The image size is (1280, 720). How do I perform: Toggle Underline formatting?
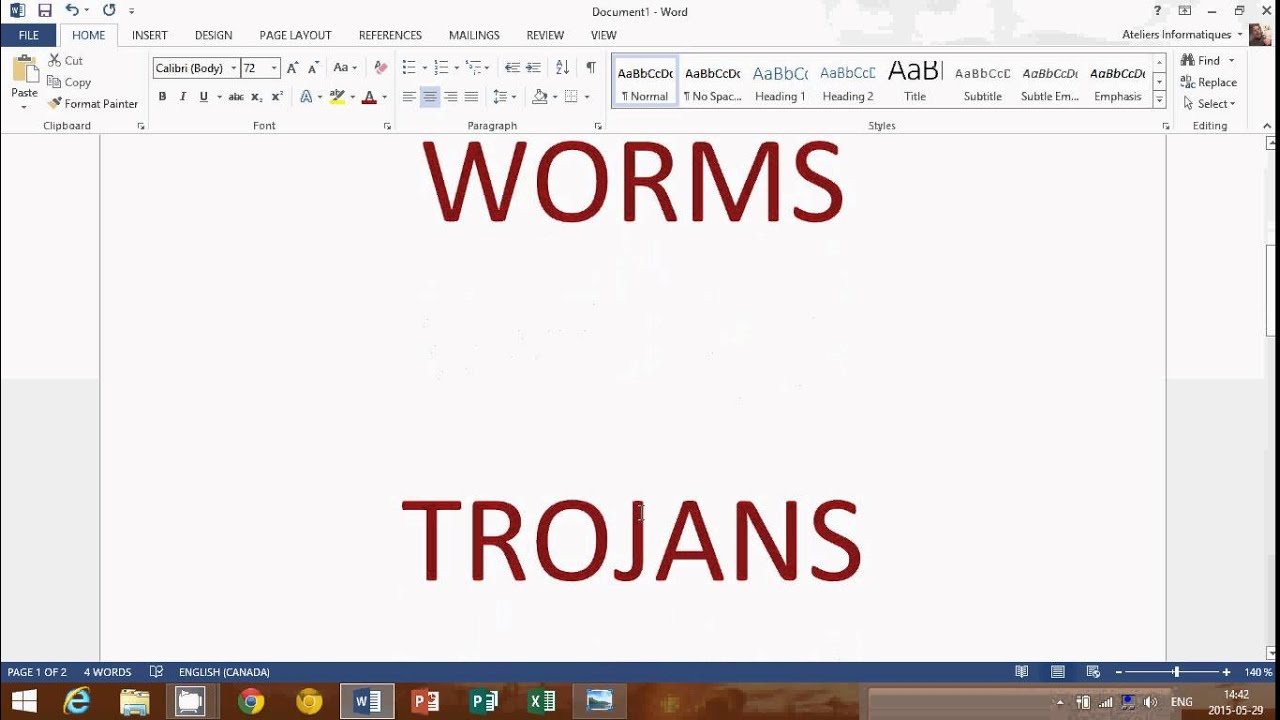point(203,97)
